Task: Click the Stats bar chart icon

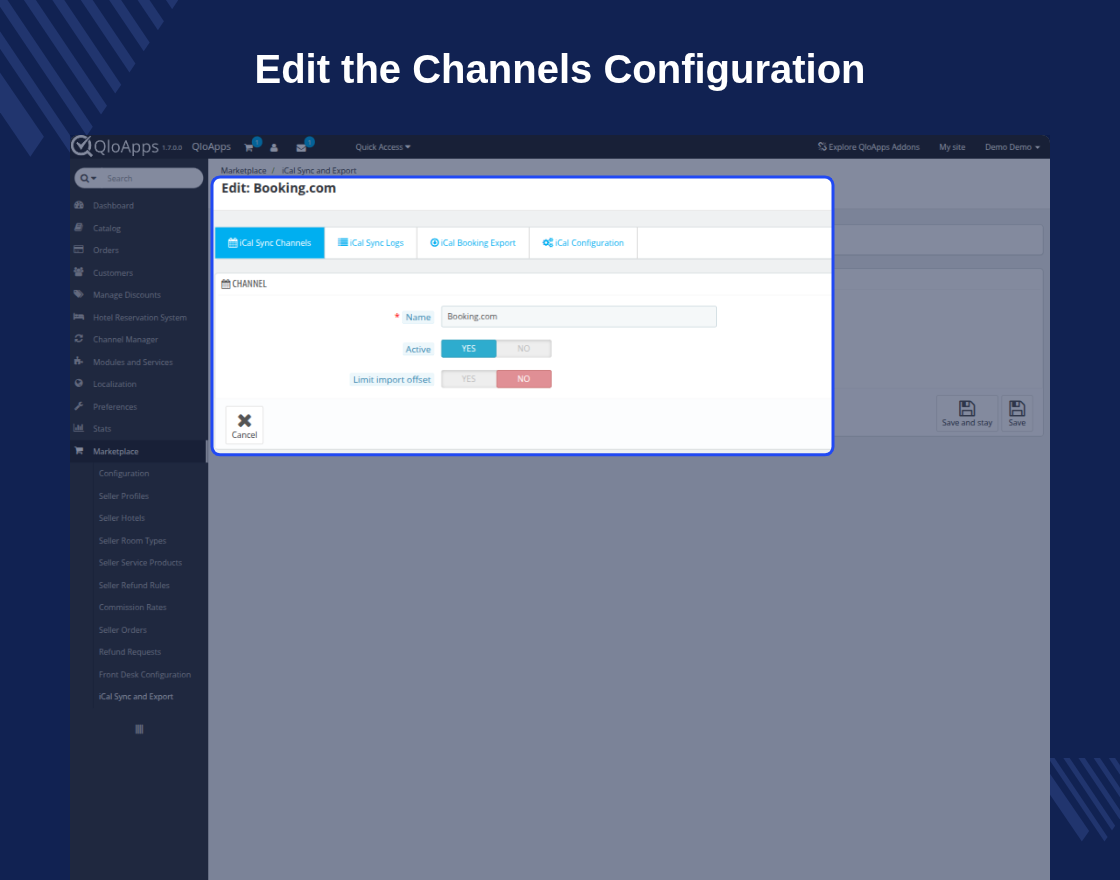Action: [x=79, y=429]
